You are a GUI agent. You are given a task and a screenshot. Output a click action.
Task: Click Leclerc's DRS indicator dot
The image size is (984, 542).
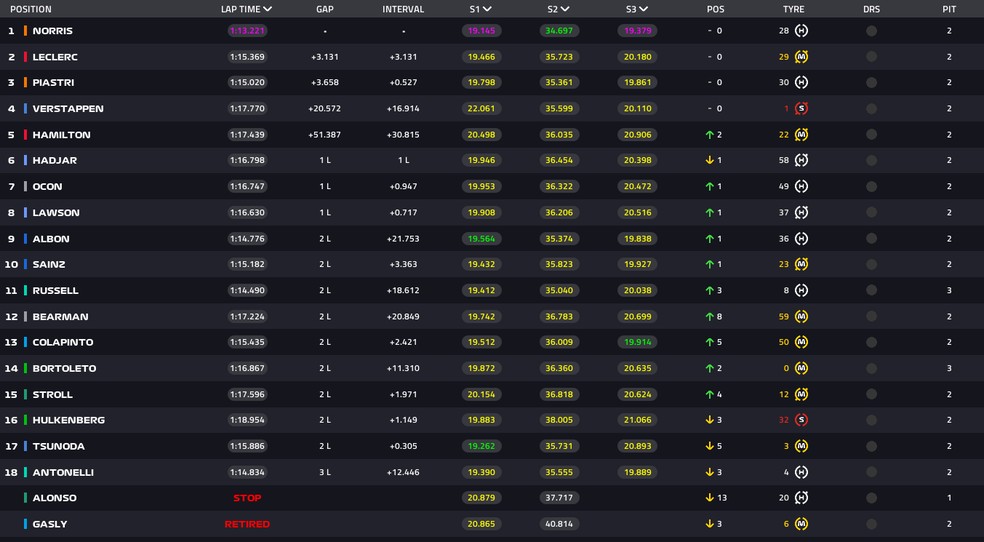tap(871, 56)
